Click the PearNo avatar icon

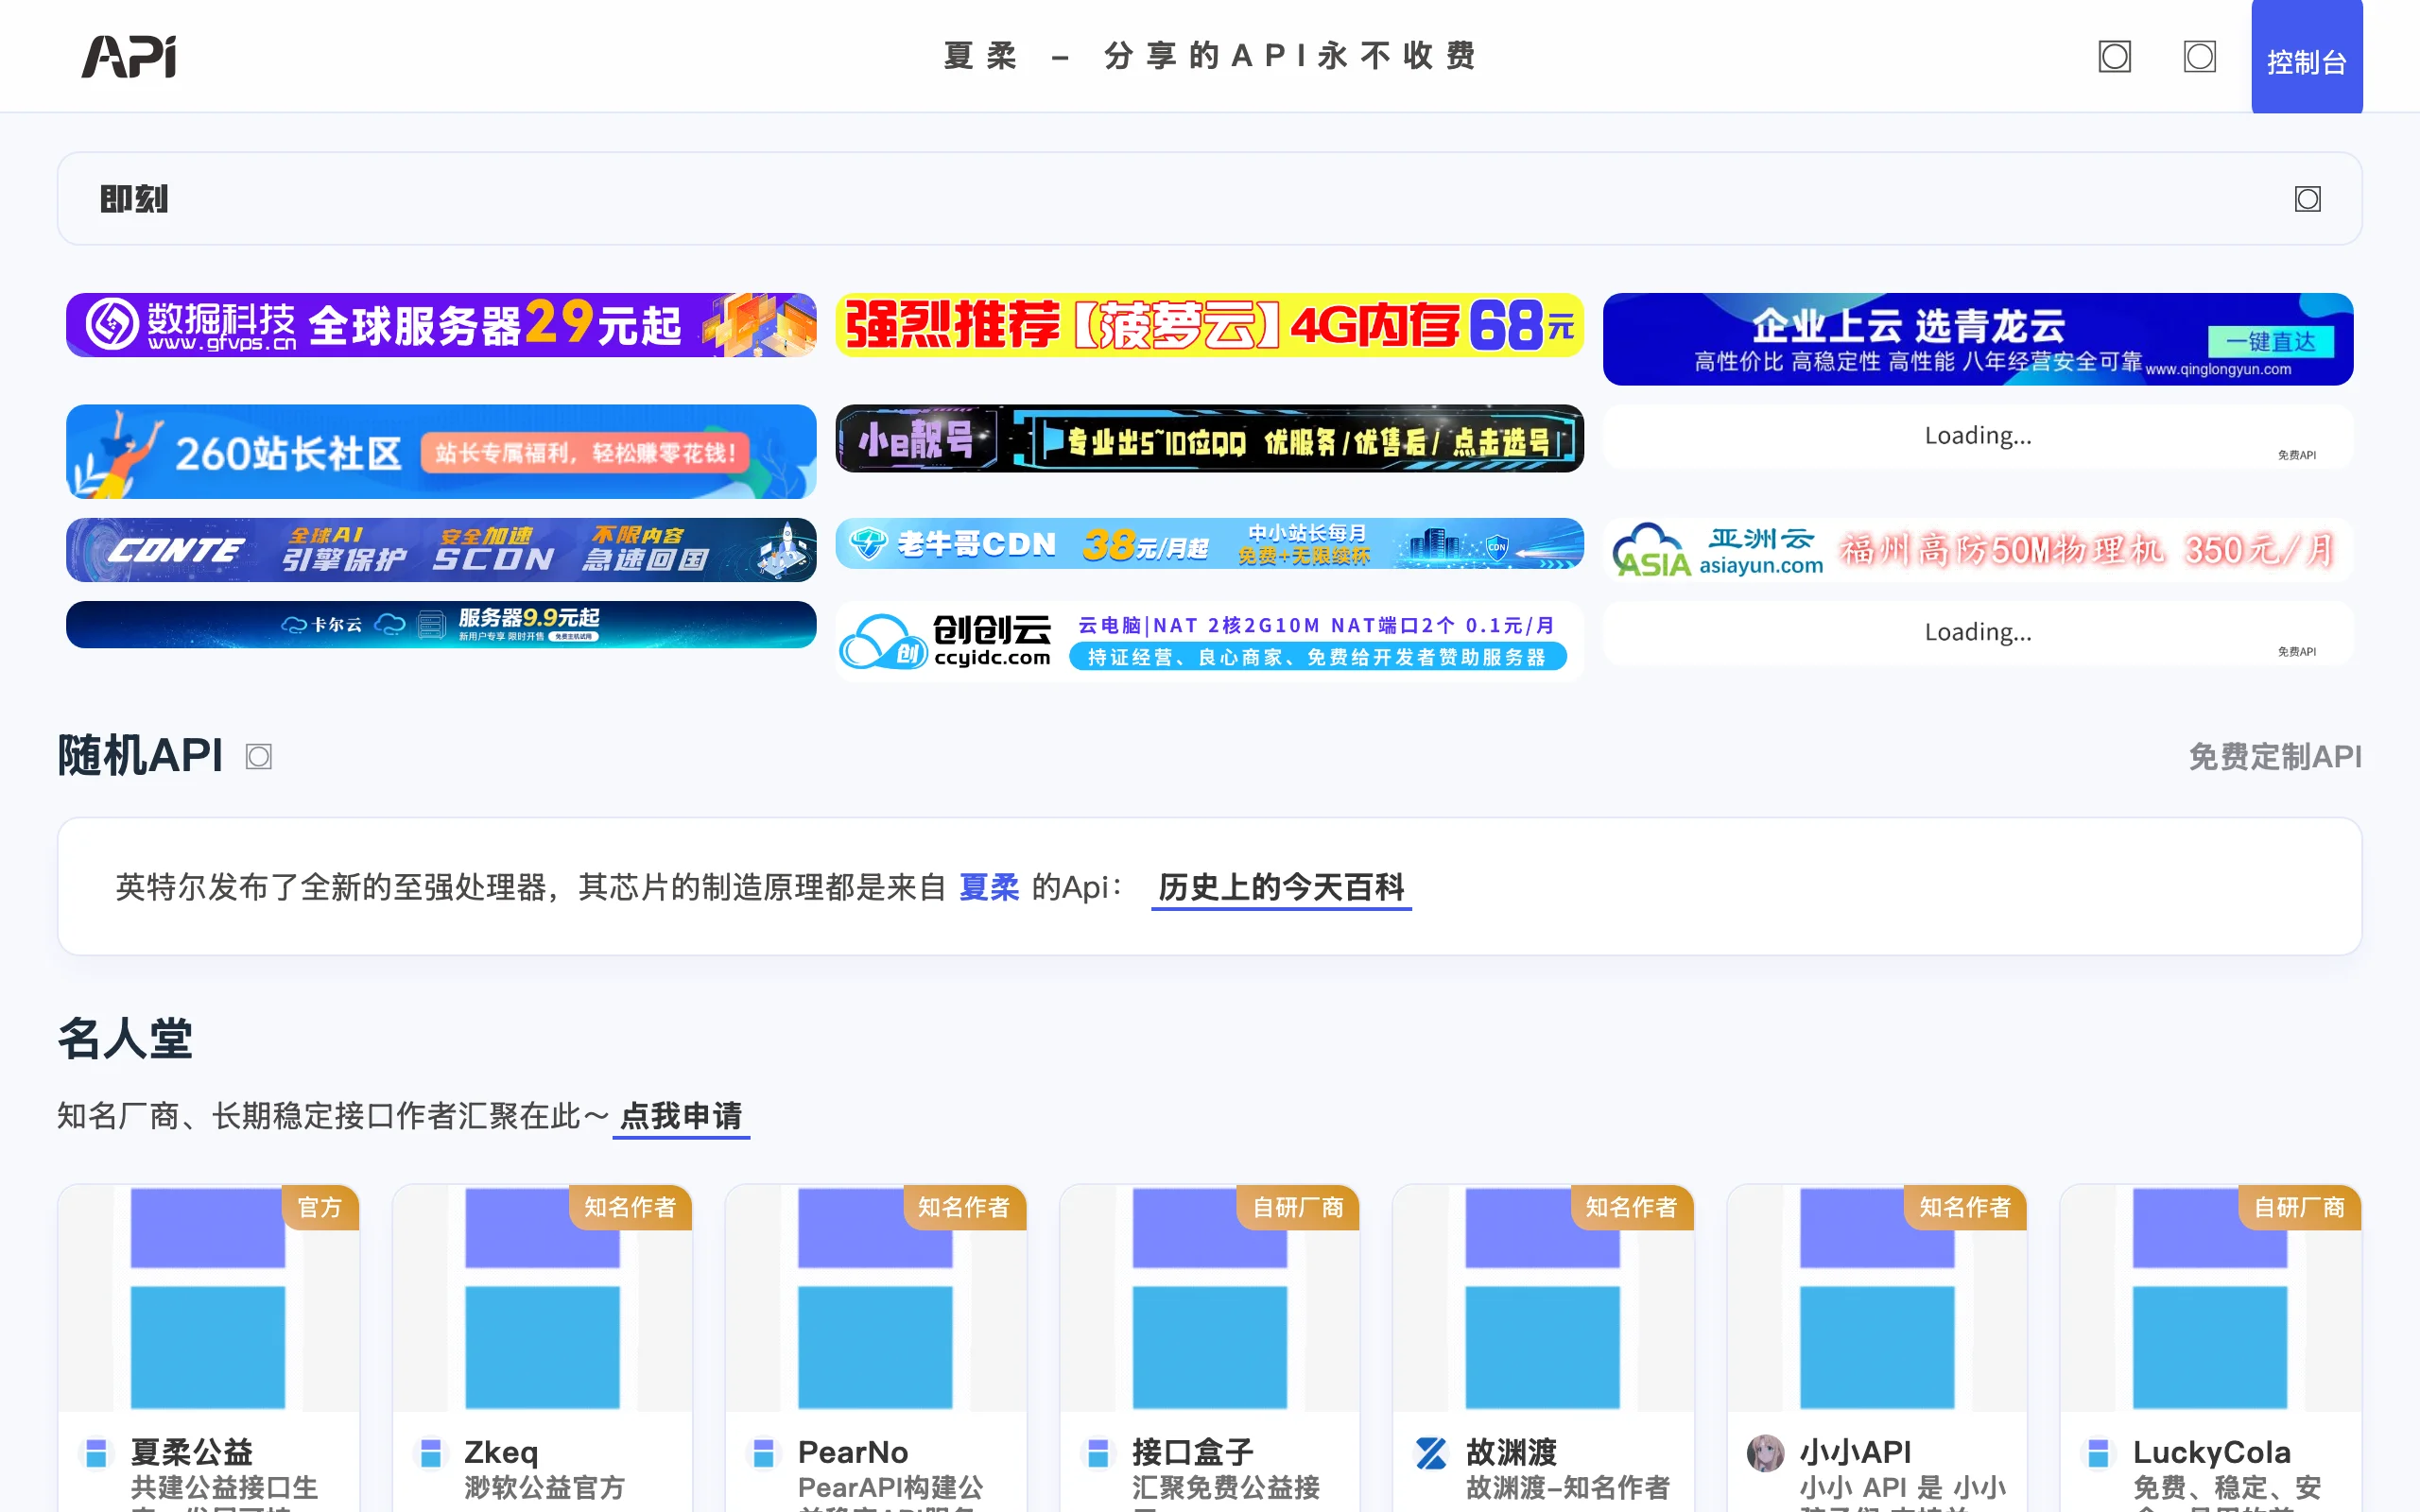[763, 1453]
